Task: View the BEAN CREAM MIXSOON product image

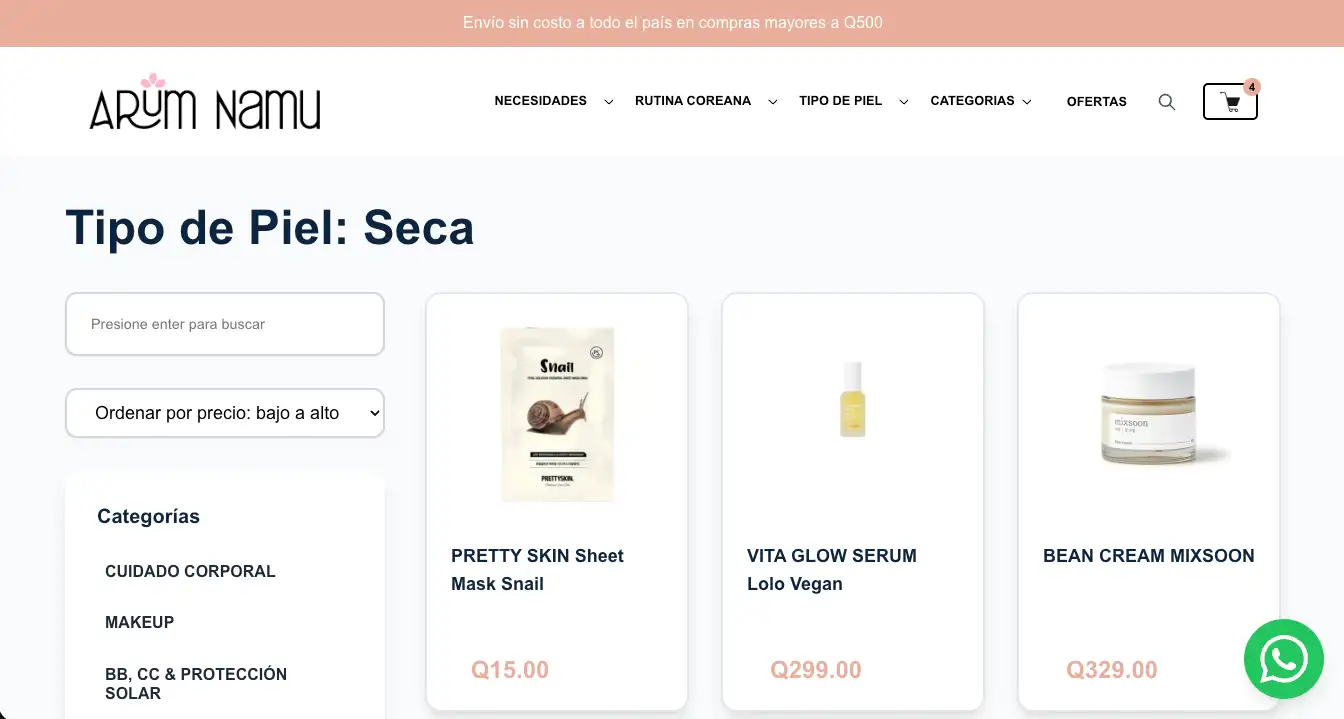Action: click(x=1148, y=414)
